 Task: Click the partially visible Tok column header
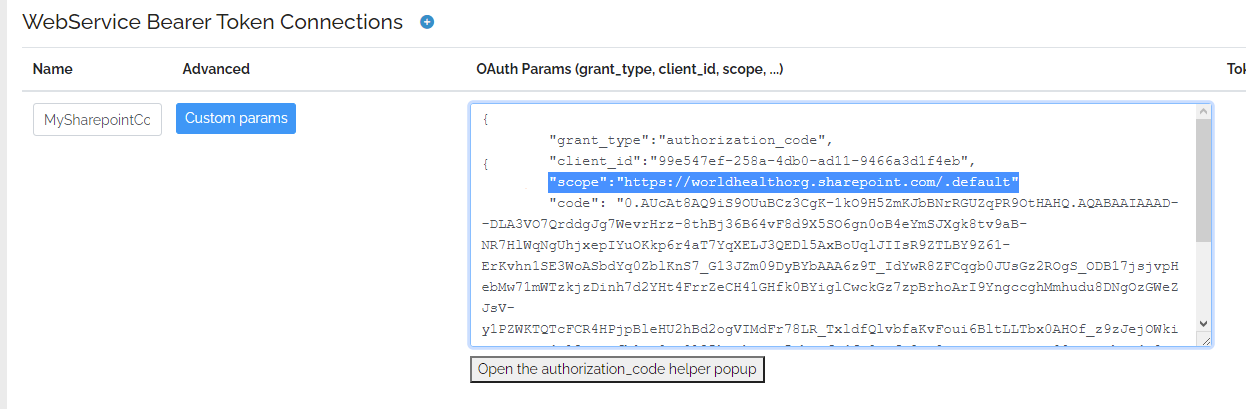(x=1235, y=69)
